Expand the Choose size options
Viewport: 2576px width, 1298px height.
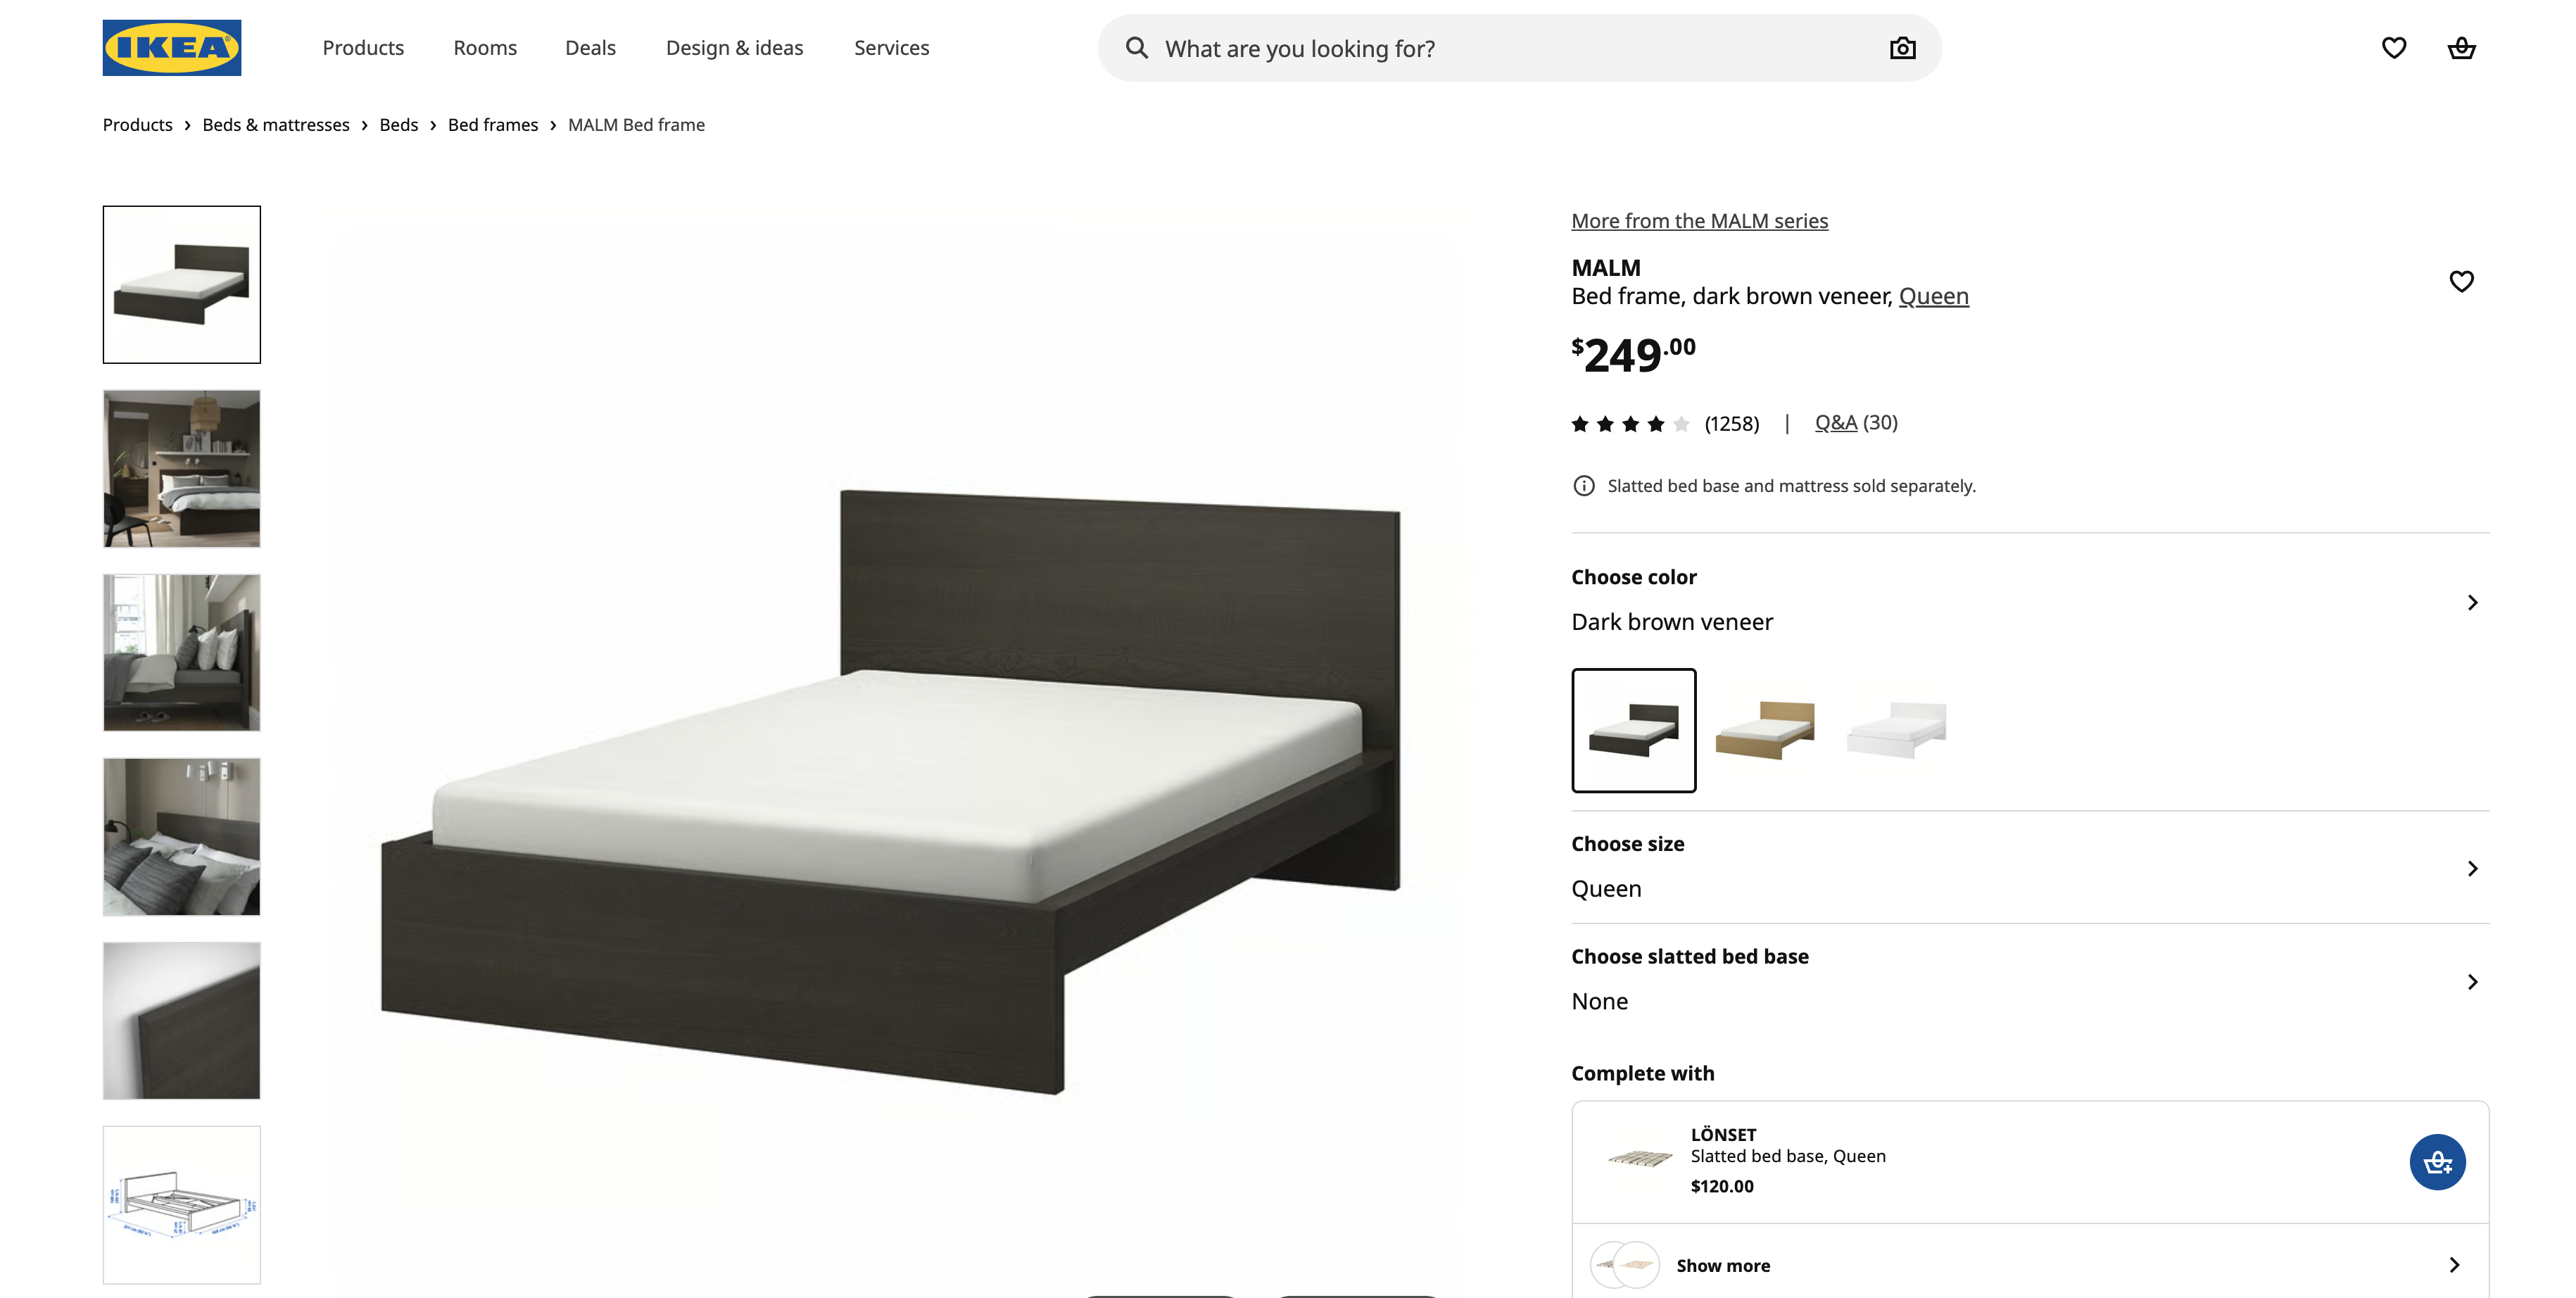pos(2030,867)
